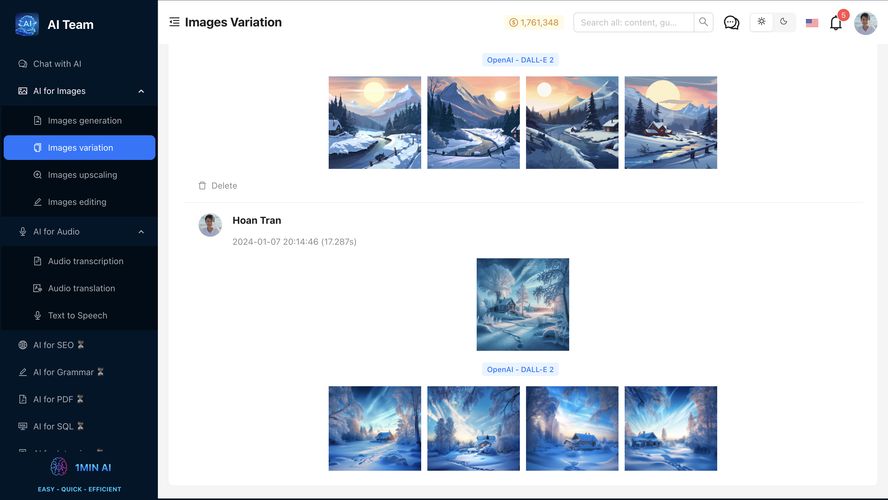This screenshot has width=888, height=500.
Task: Click the sidebar collapse icon beside Images Variation
Action: pyautogui.click(x=174, y=22)
